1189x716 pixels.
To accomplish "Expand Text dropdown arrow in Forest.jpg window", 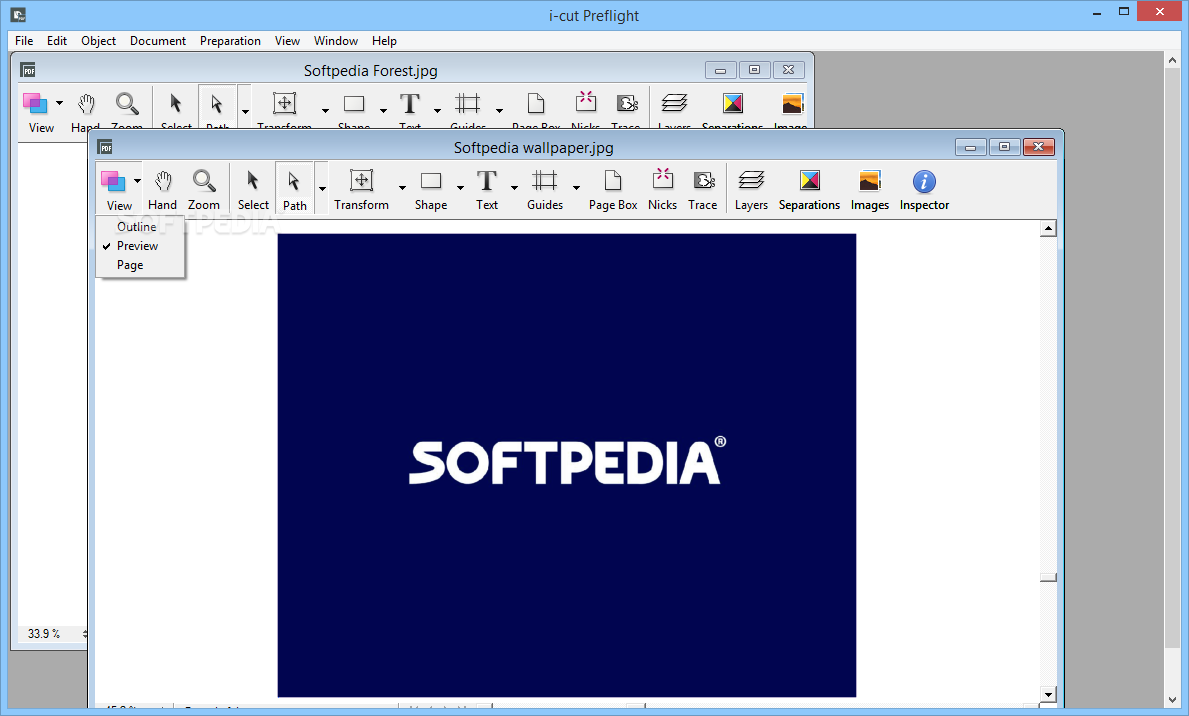I will (x=438, y=111).
